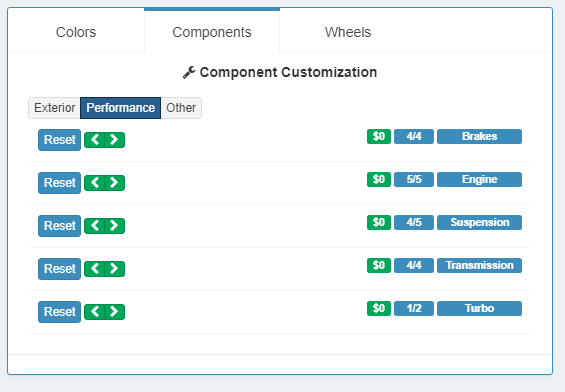Click the $0 price badge for Engine
Screen dimensions: 565x392
tap(379, 179)
